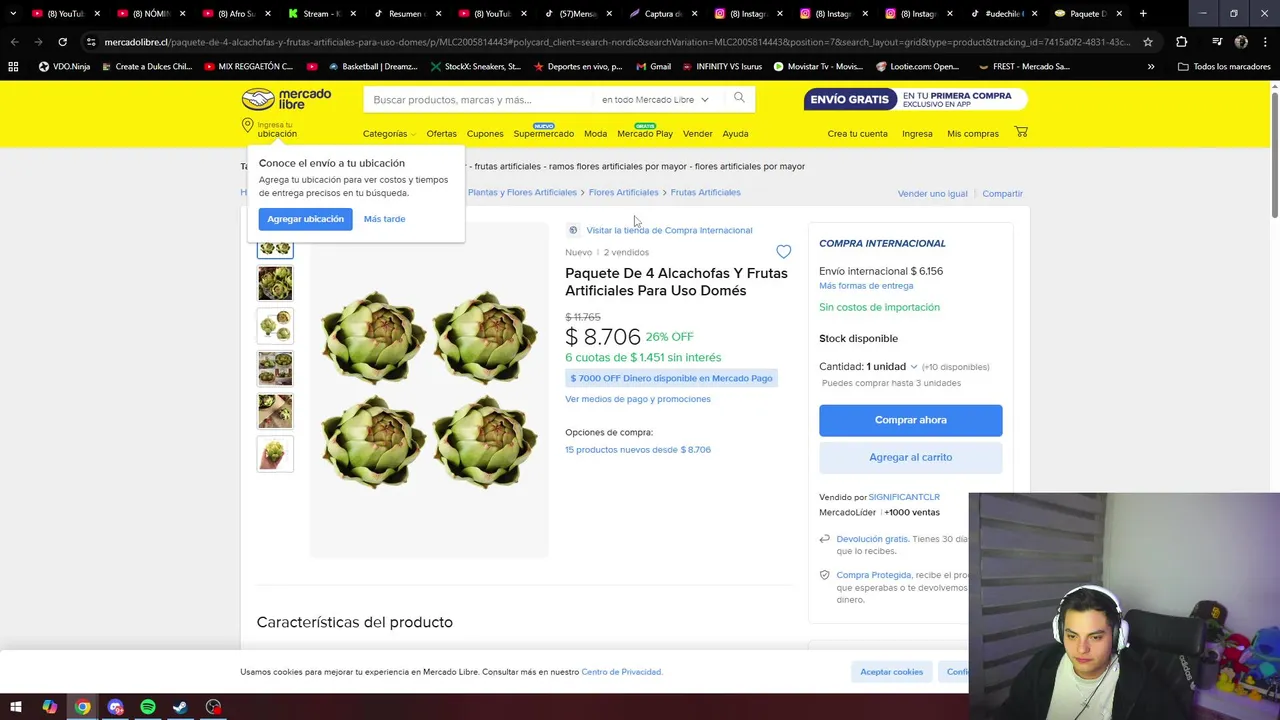Open a new Chrome tab
Image resolution: width=1280 pixels, height=720 pixels.
[1143, 14]
